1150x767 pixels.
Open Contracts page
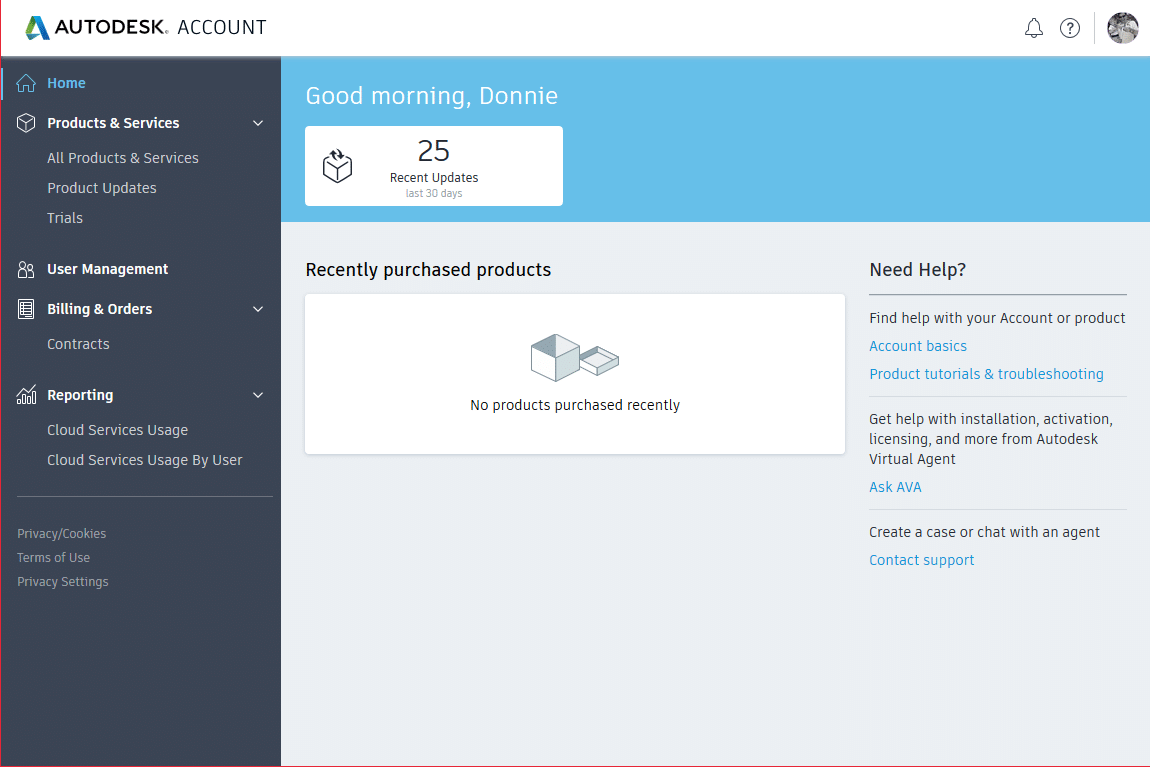coord(78,344)
